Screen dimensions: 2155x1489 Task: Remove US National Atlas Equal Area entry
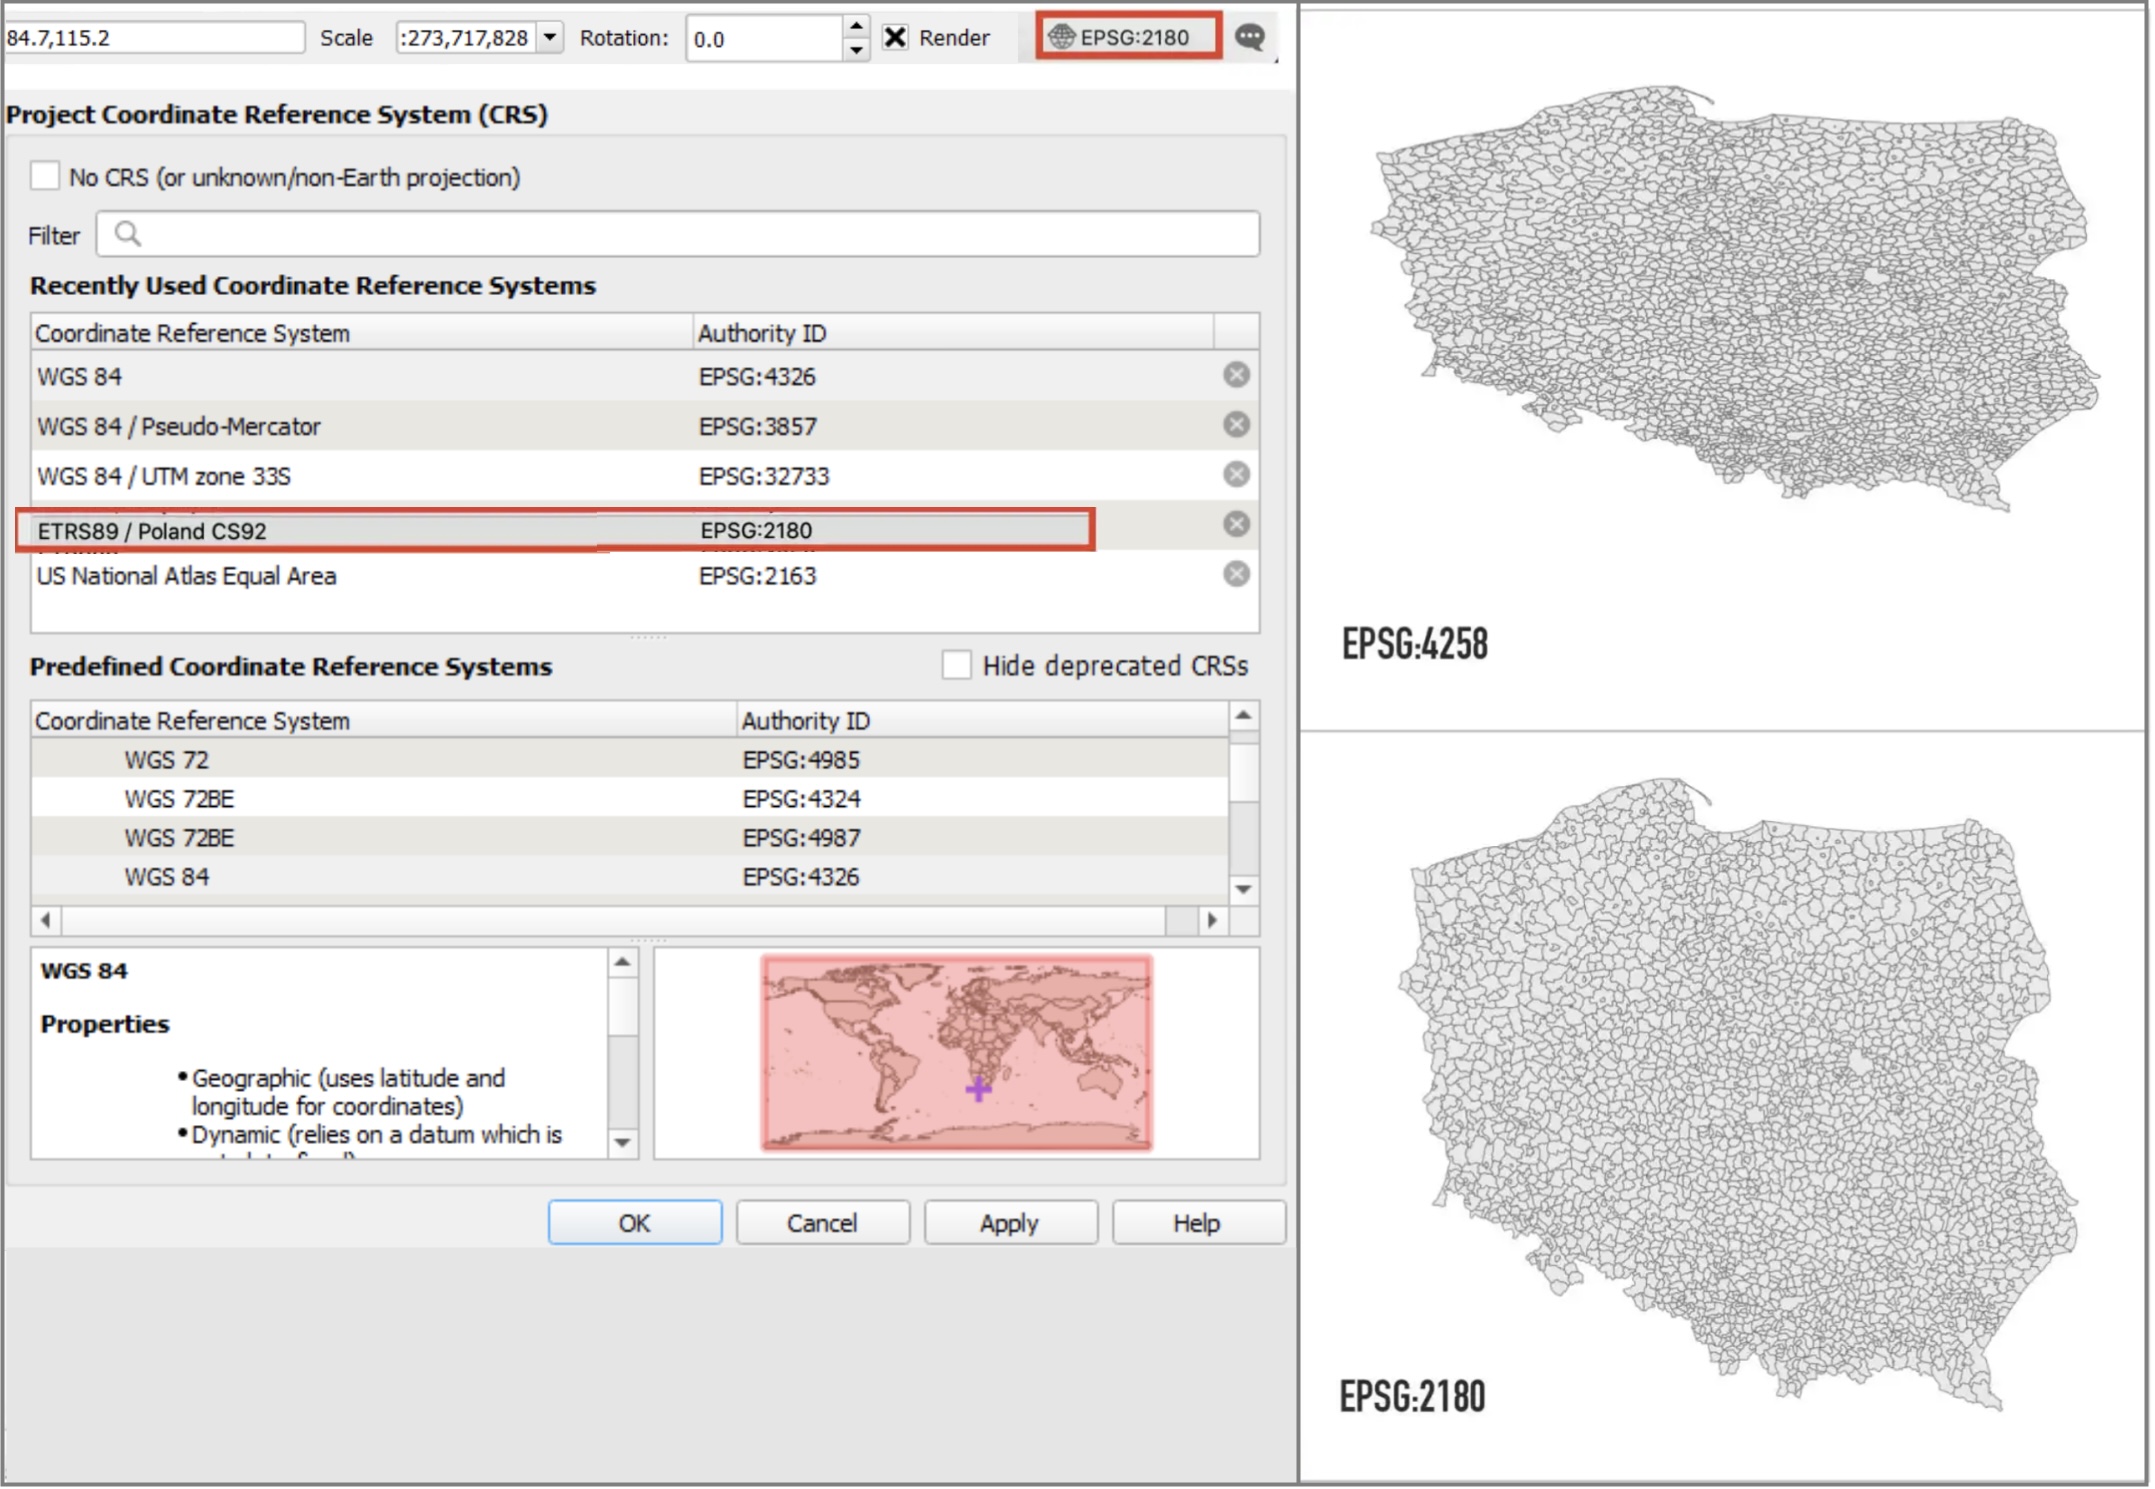(x=1235, y=573)
